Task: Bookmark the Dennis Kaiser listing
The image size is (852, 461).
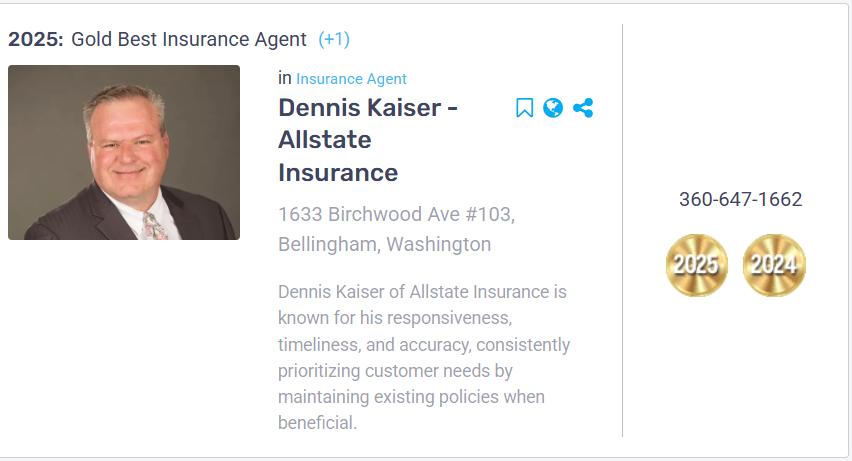Action: tap(525, 108)
